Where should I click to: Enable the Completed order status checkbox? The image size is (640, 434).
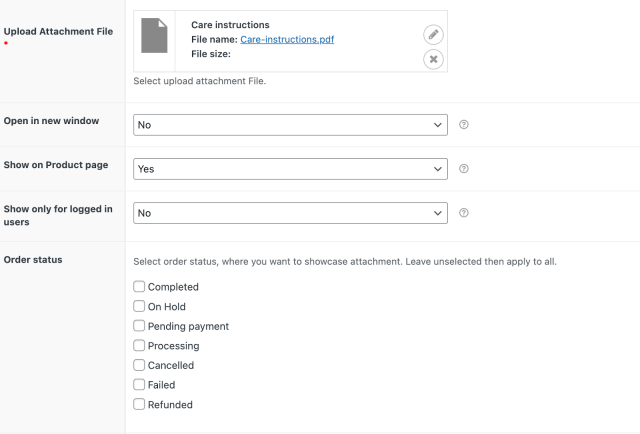point(140,287)
